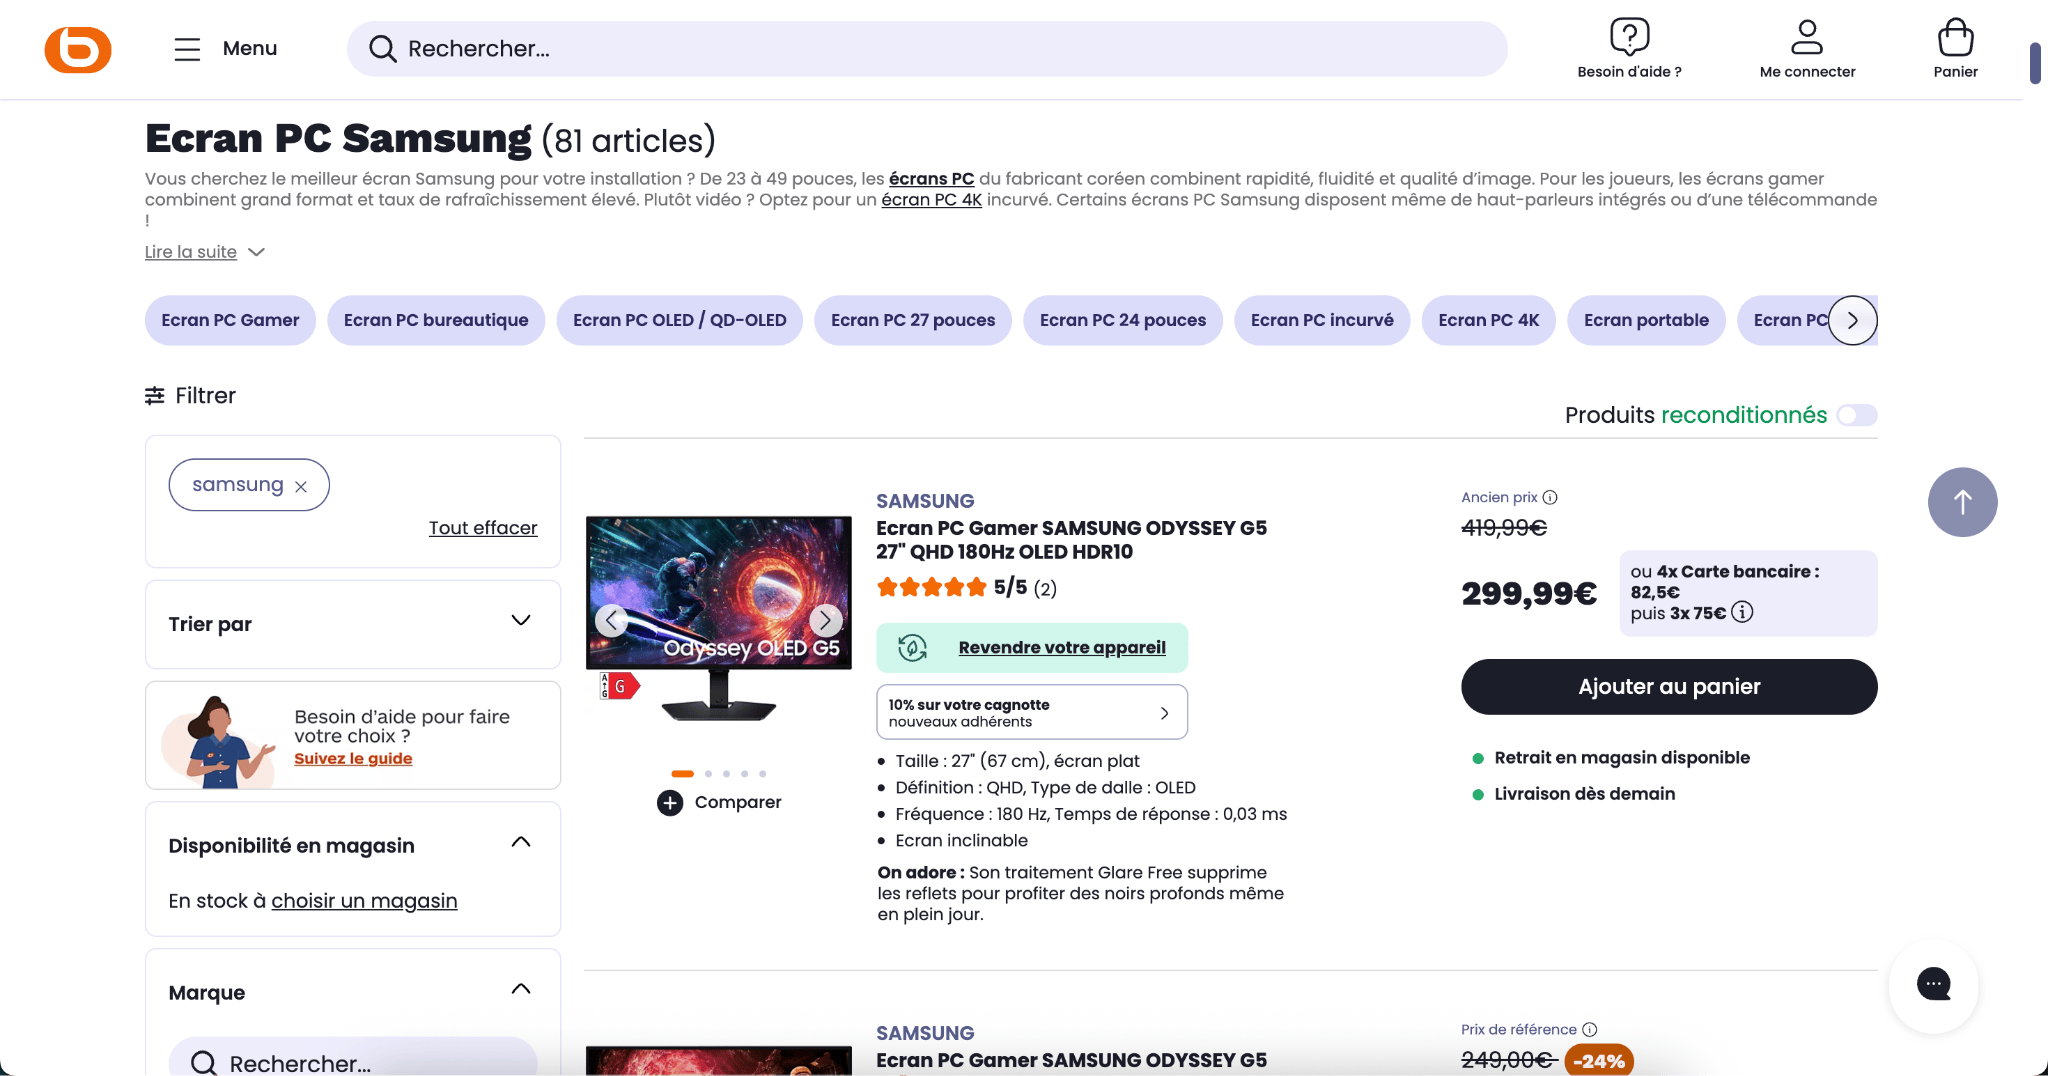Toggle the Produits reconditionnés switch
The height and width of the screenshot is (1076, 2048).
pos(1857,415)
